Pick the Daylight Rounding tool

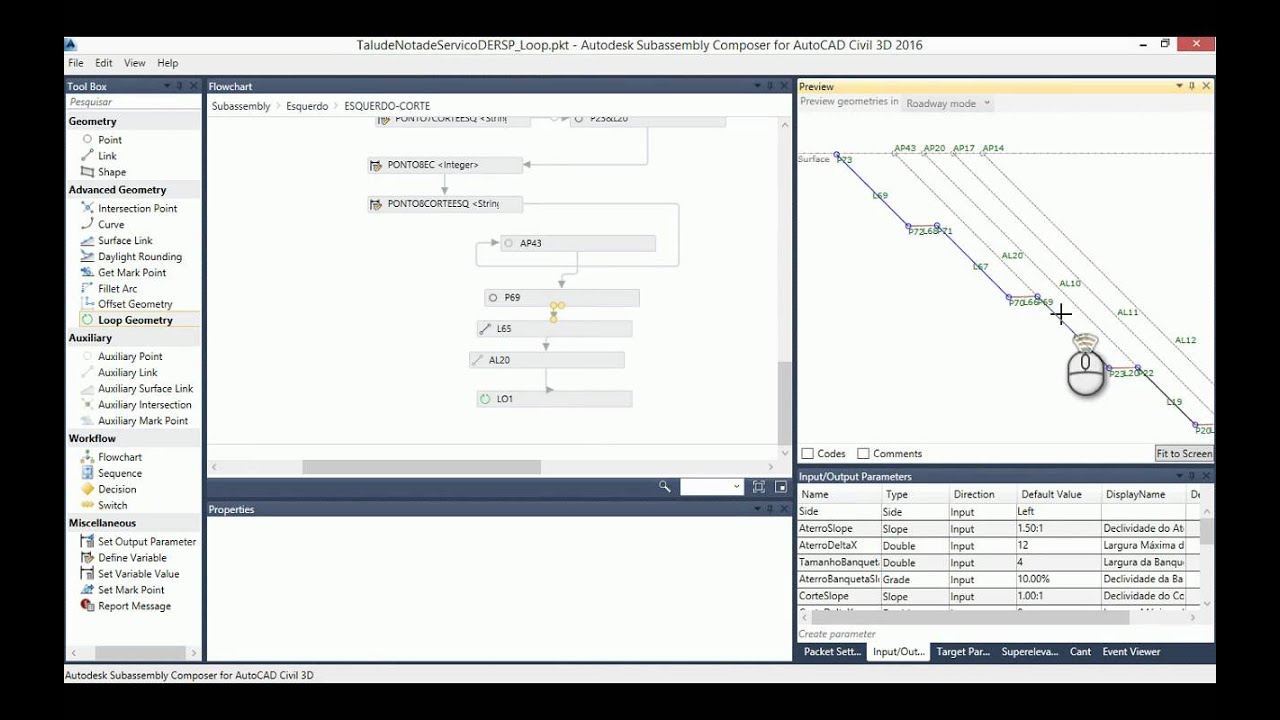(x=139, y=256)
